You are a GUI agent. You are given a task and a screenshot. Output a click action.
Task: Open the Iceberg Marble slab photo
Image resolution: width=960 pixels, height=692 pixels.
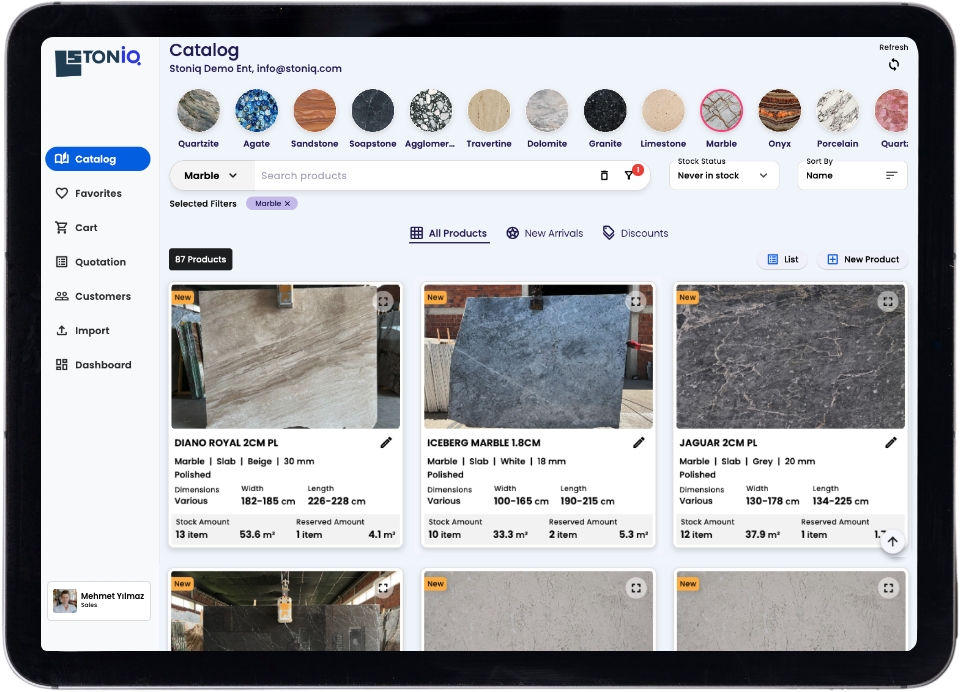[538, 356]
